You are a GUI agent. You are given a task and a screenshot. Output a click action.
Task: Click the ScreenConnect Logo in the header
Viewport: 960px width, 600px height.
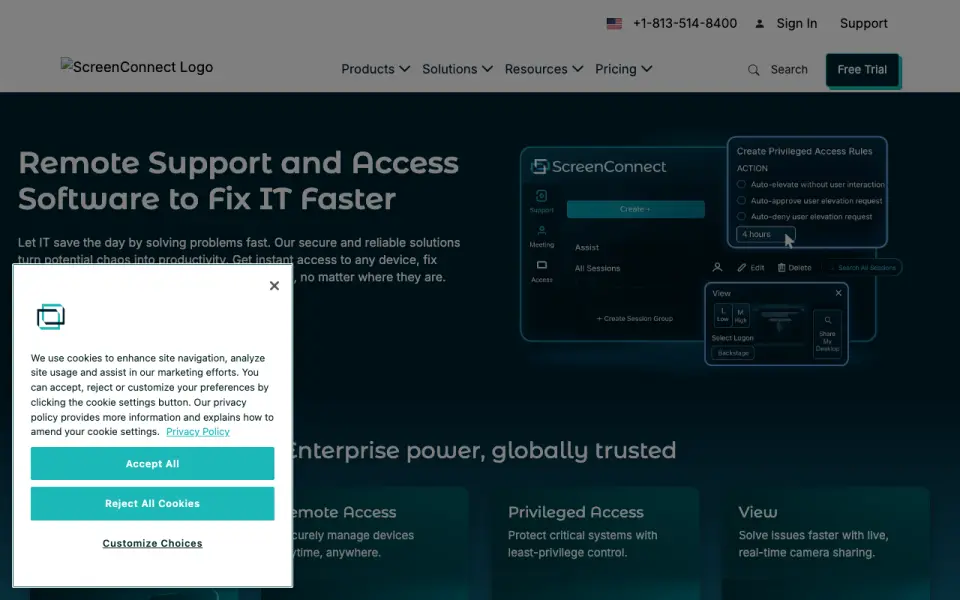click(x=137, y=67)
